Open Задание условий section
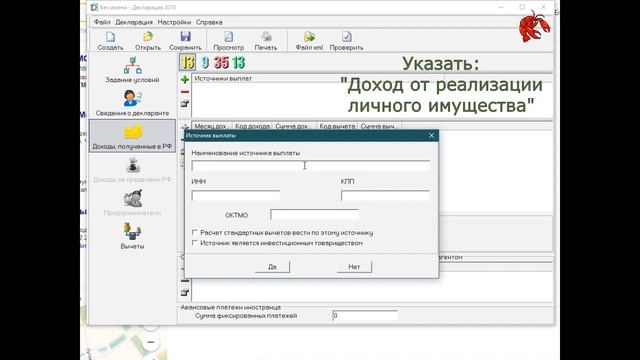This screenshot has width=640, height=360. [132, 70]
